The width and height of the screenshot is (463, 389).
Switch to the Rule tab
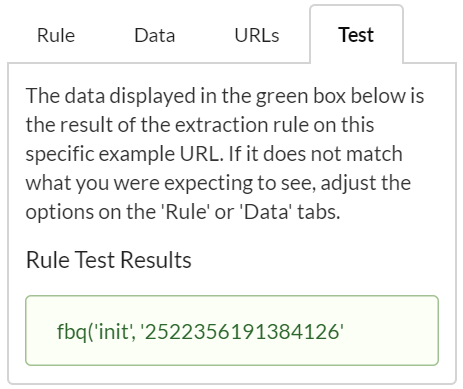pyautogui.click(x=56, y=35)
